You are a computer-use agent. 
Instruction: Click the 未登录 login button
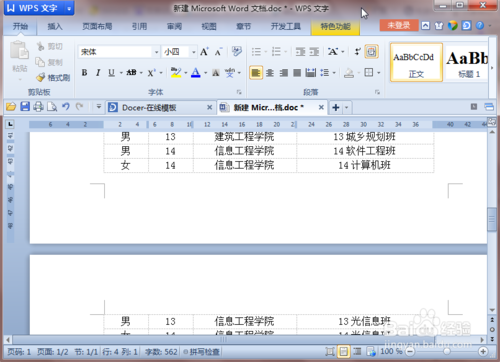tap(399, 25)
